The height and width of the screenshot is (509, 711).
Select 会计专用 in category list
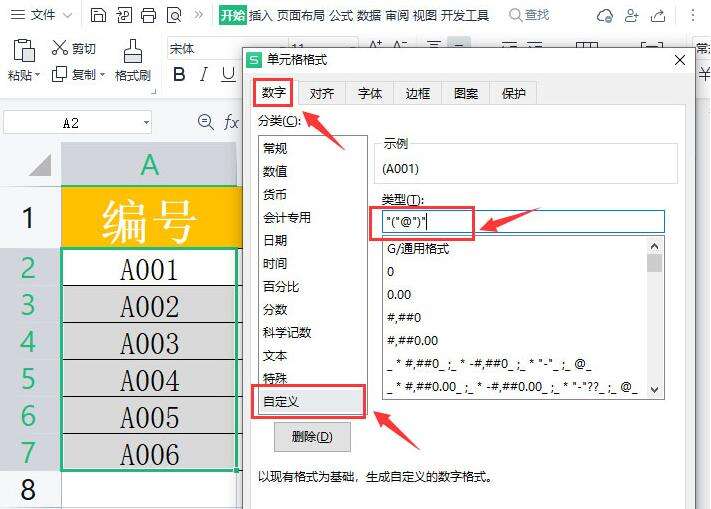point(312,218)
